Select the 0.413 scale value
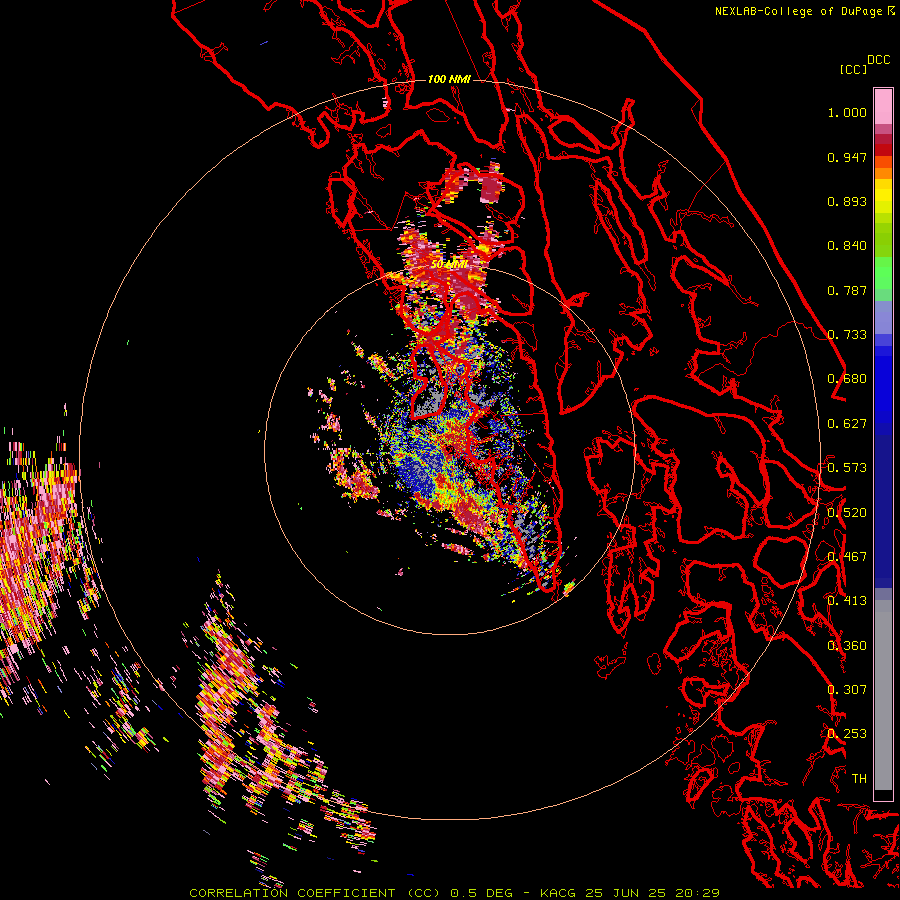The height and width of the screenshot is (900, 900). 847,601
